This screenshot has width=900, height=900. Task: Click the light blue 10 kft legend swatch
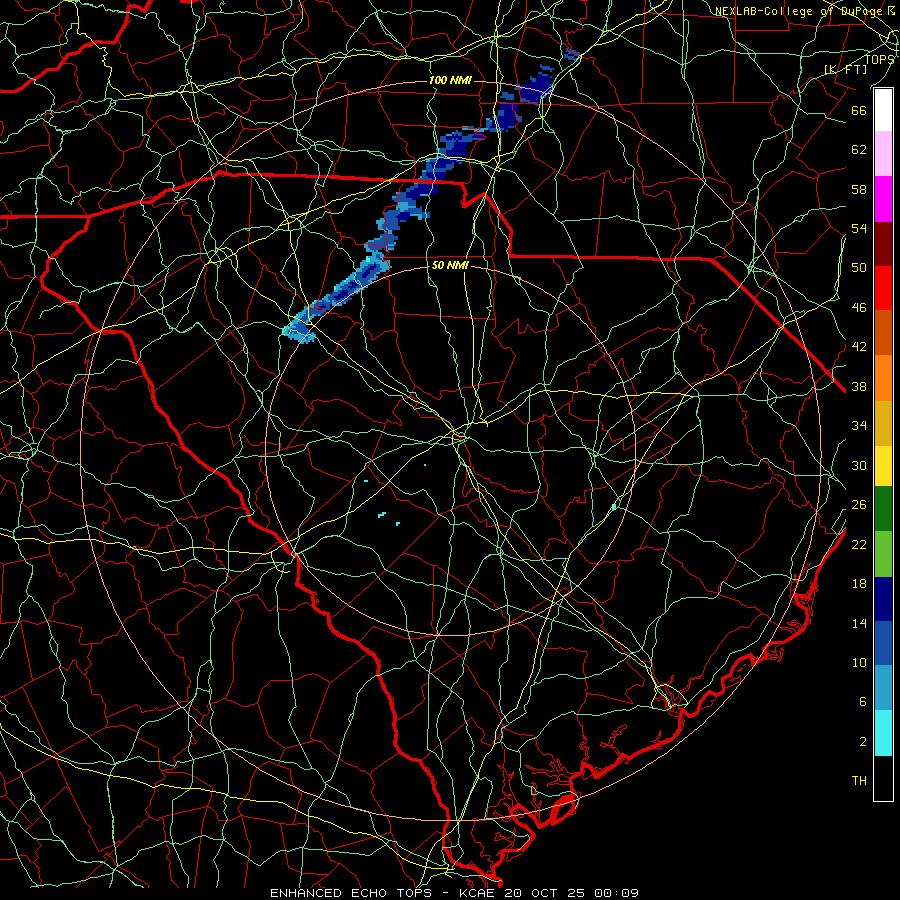[x=883, y=687]
